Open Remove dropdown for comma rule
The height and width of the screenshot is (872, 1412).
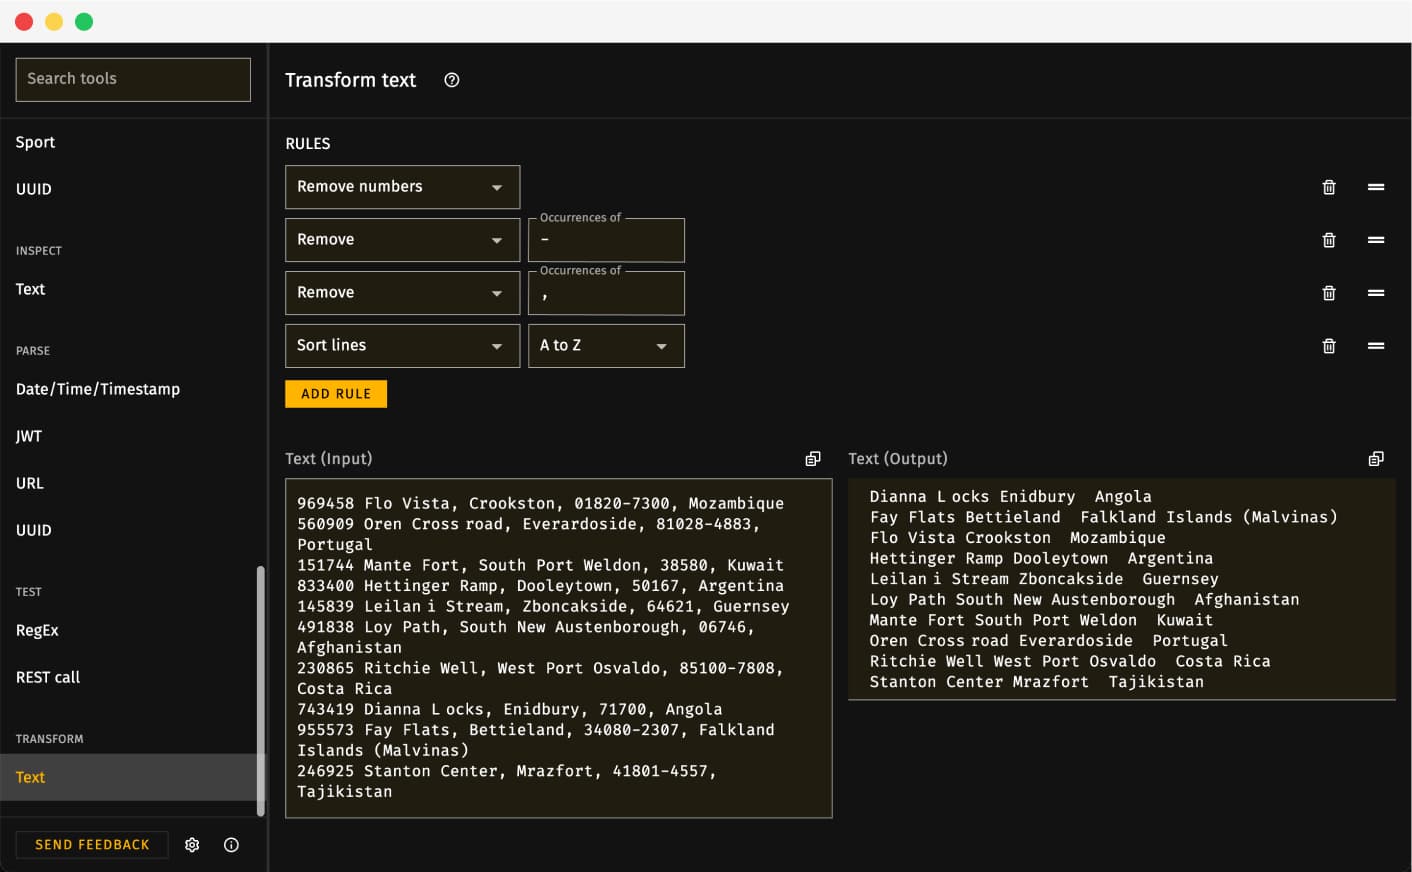(402, 293)
